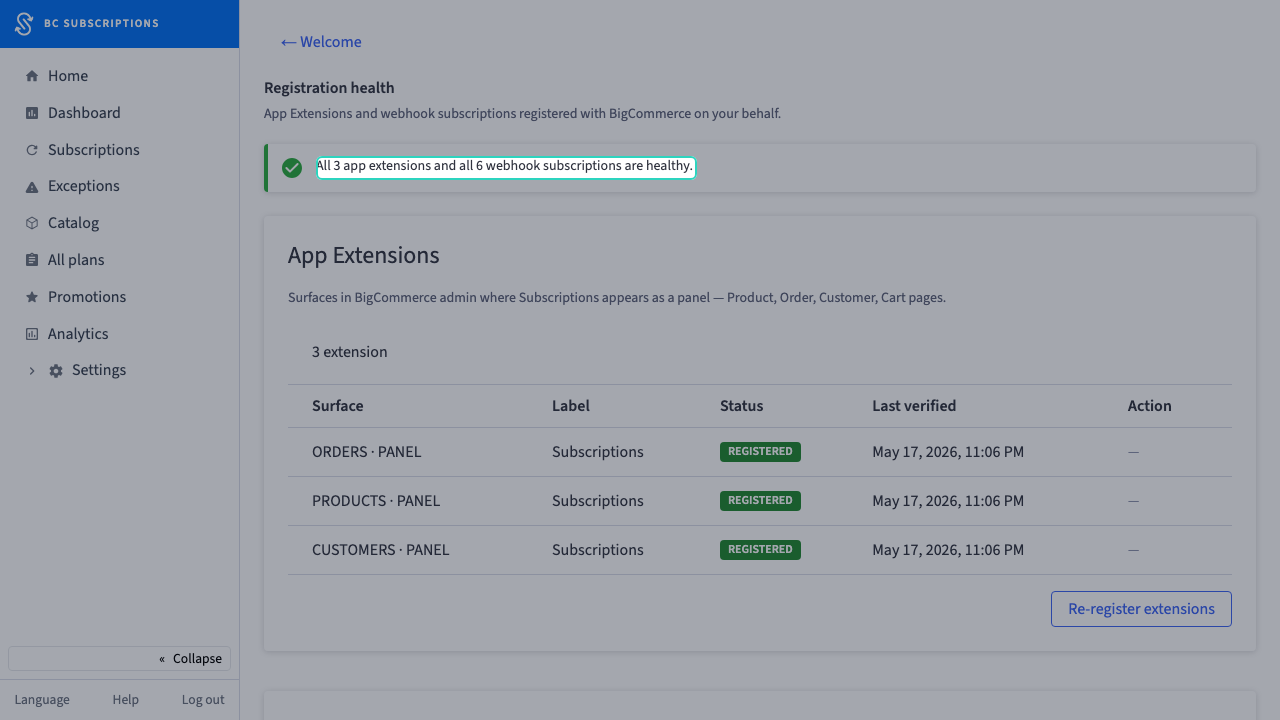Click the Promotions star icon
Screen dimensions: 1280x720
click(32, 297)
